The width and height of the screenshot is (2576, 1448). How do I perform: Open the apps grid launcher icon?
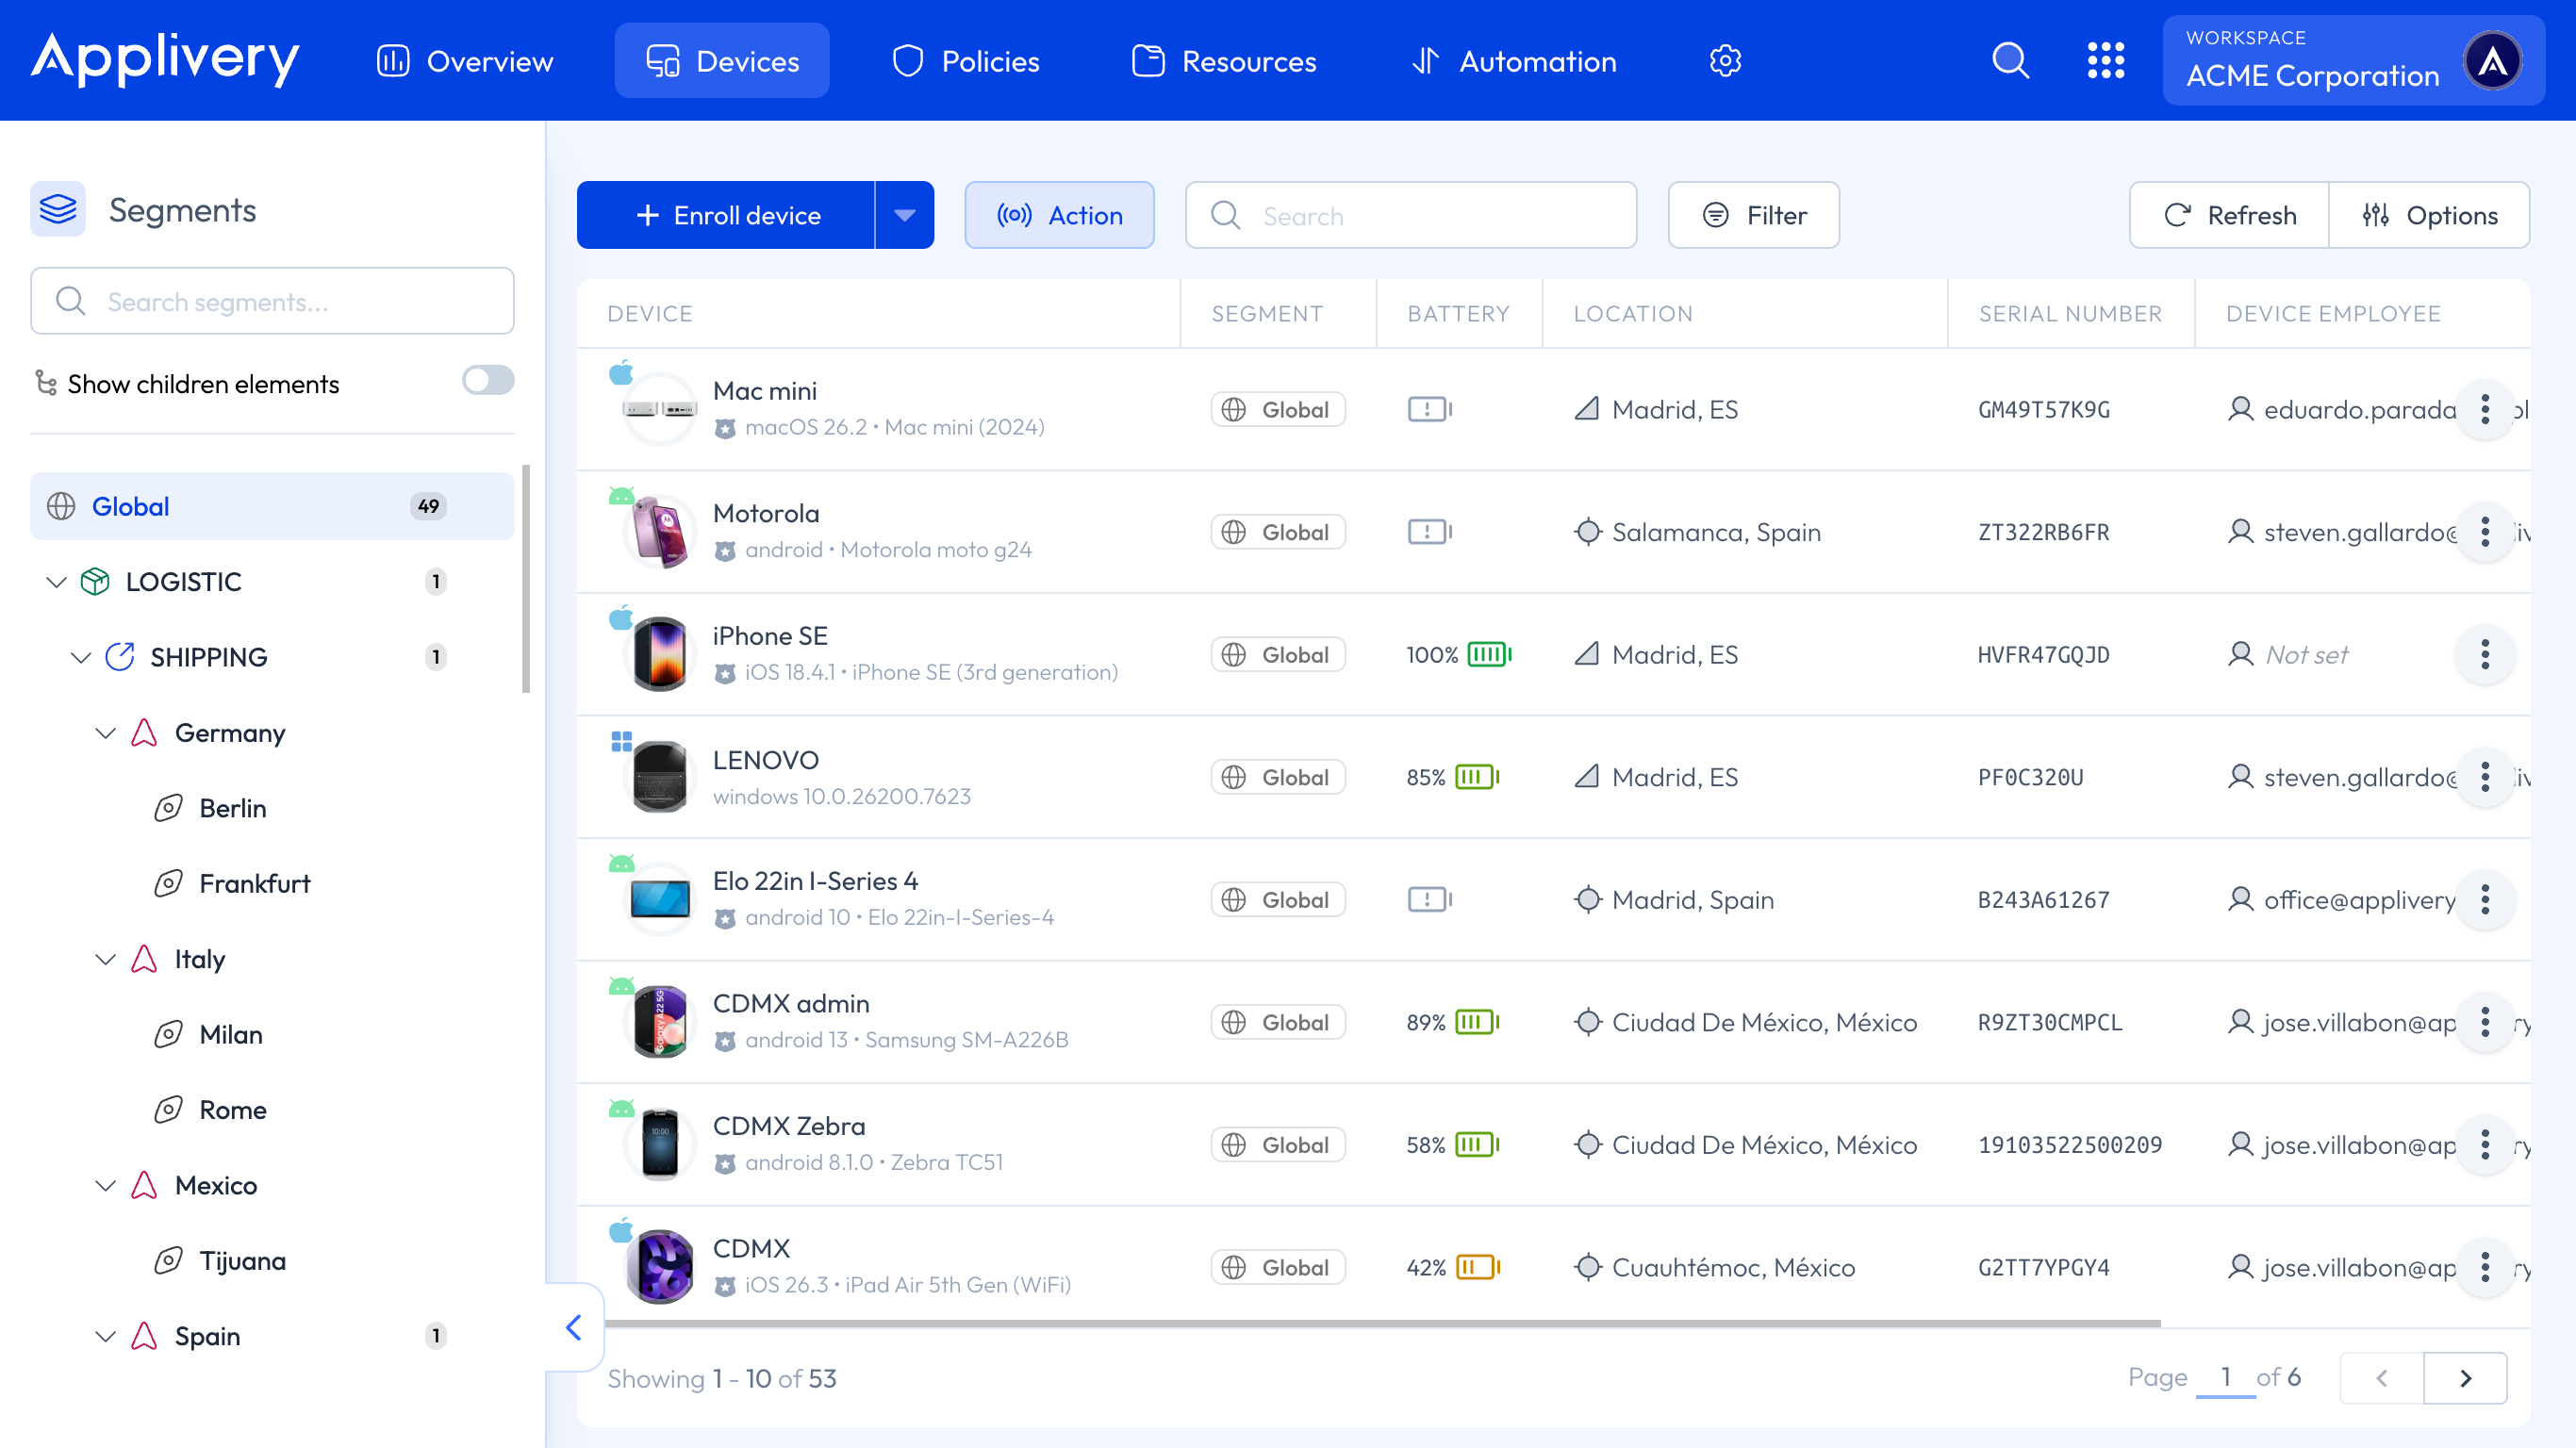pyautogui.click(x=2105, y=61)
